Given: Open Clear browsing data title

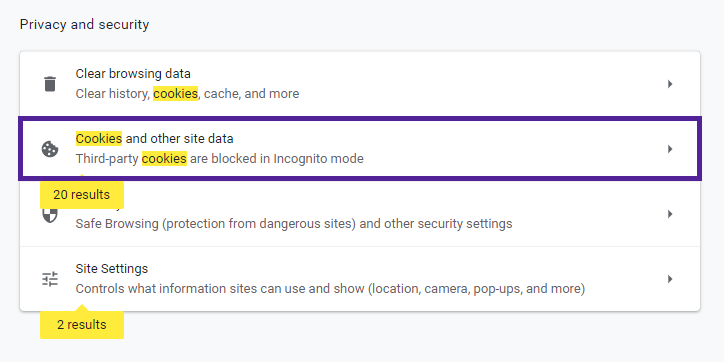Looking at the screenshot, I should pos(133,74).
